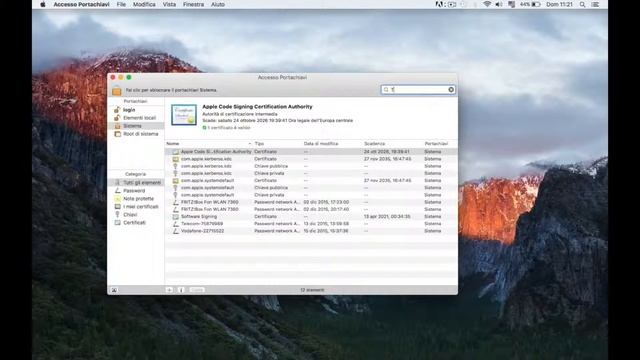Open the Vista menu
640x360 pixels.
(x=169, y=4)
